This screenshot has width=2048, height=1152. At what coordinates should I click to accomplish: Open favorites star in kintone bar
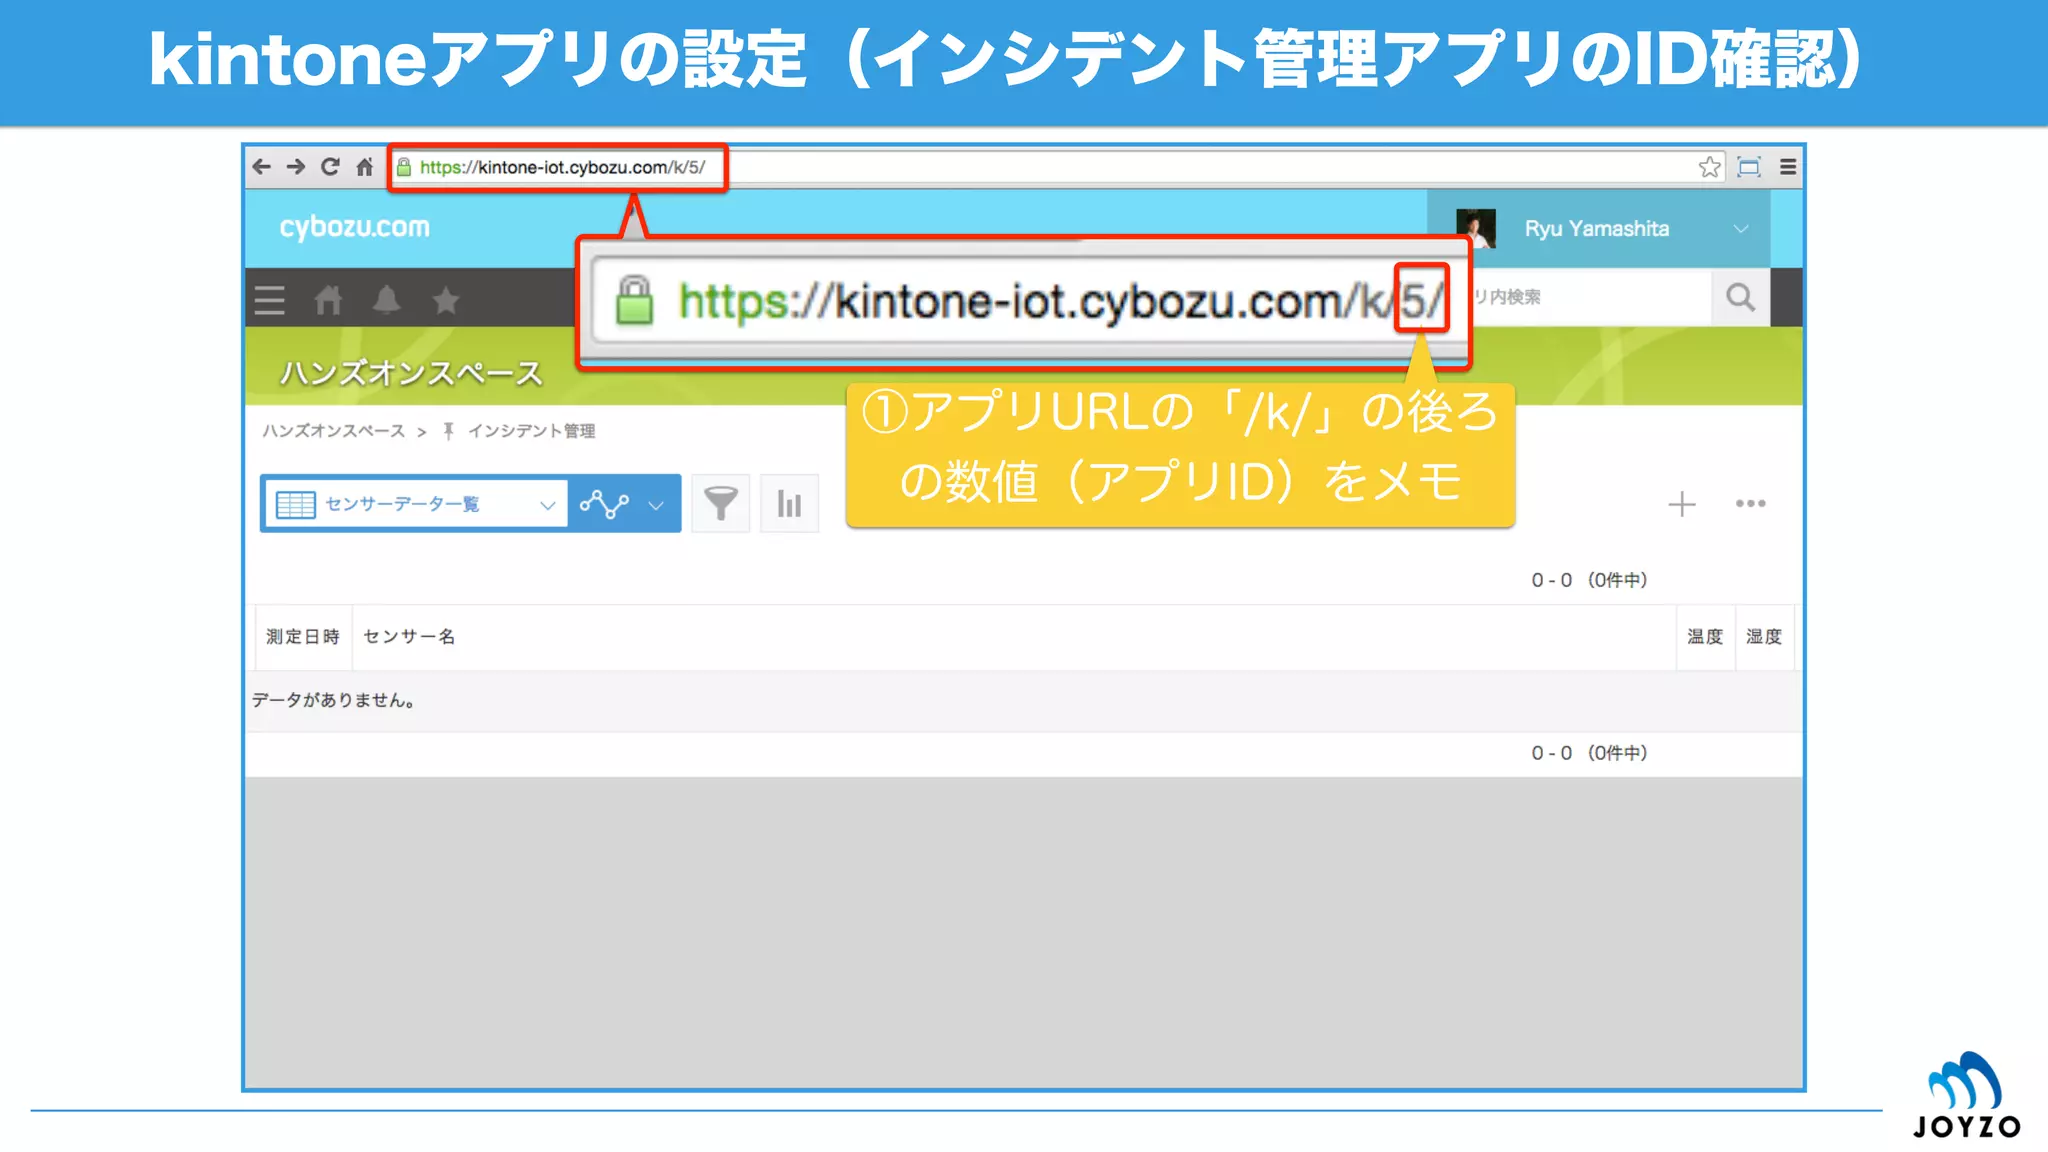click(446, 300)
